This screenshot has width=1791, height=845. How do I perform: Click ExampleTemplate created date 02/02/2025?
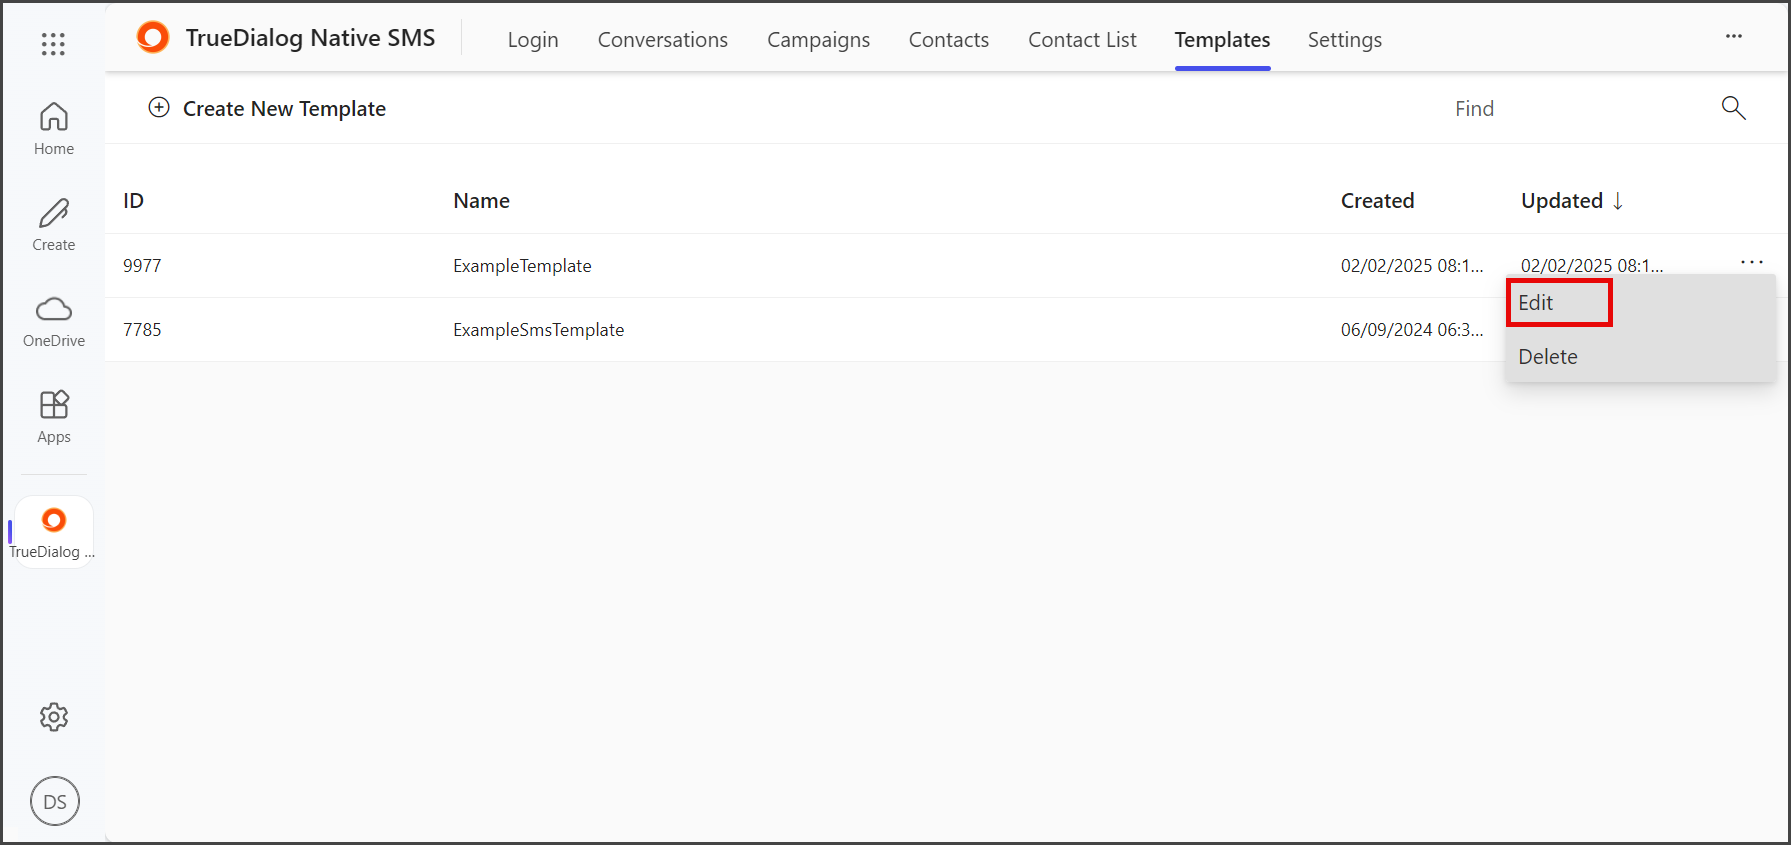point(1412,266)
